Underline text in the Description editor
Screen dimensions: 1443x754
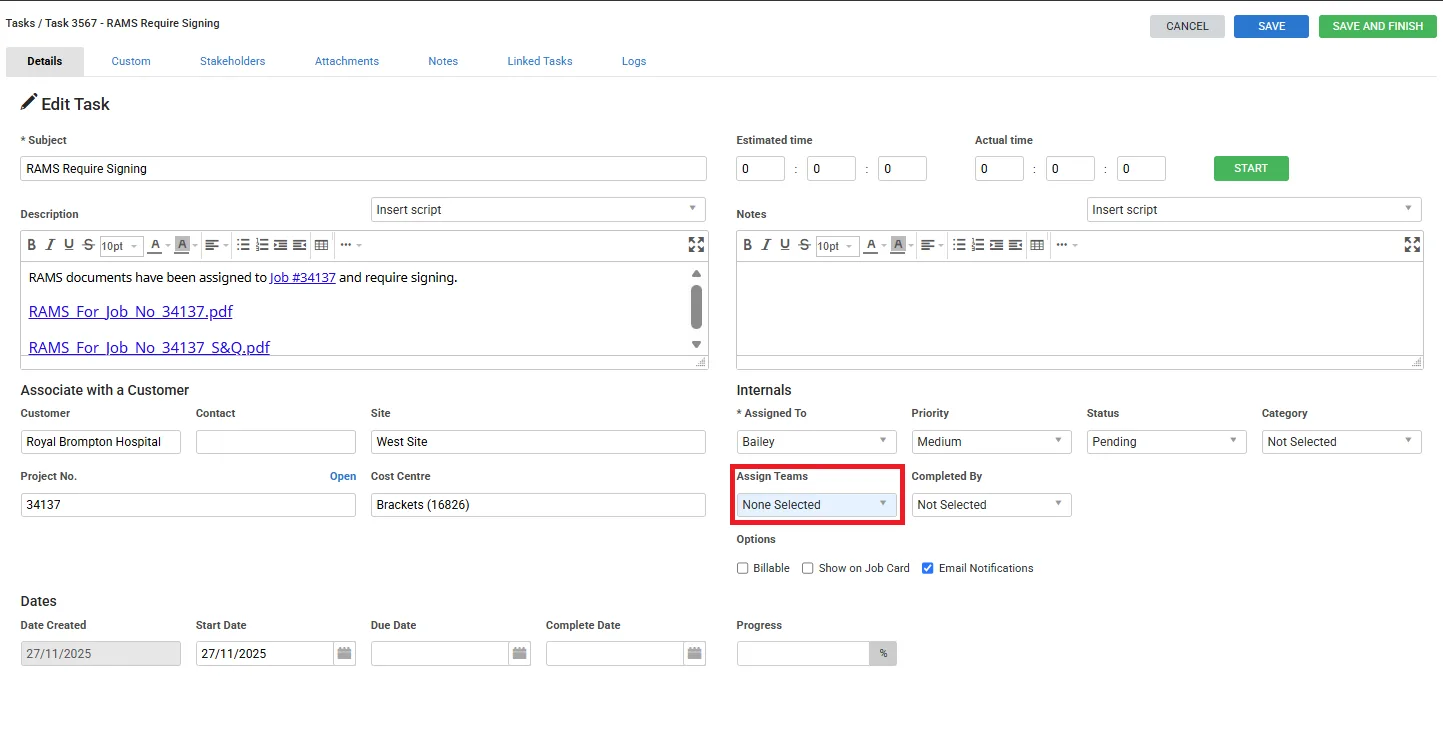[69, 245]
